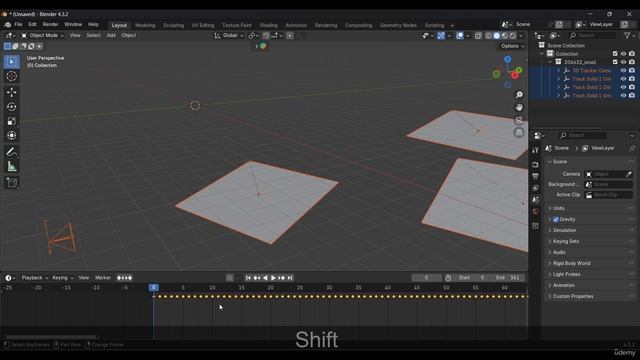
Task: Toggle the Gravity checkbox
Action: (x=556, y=220)
